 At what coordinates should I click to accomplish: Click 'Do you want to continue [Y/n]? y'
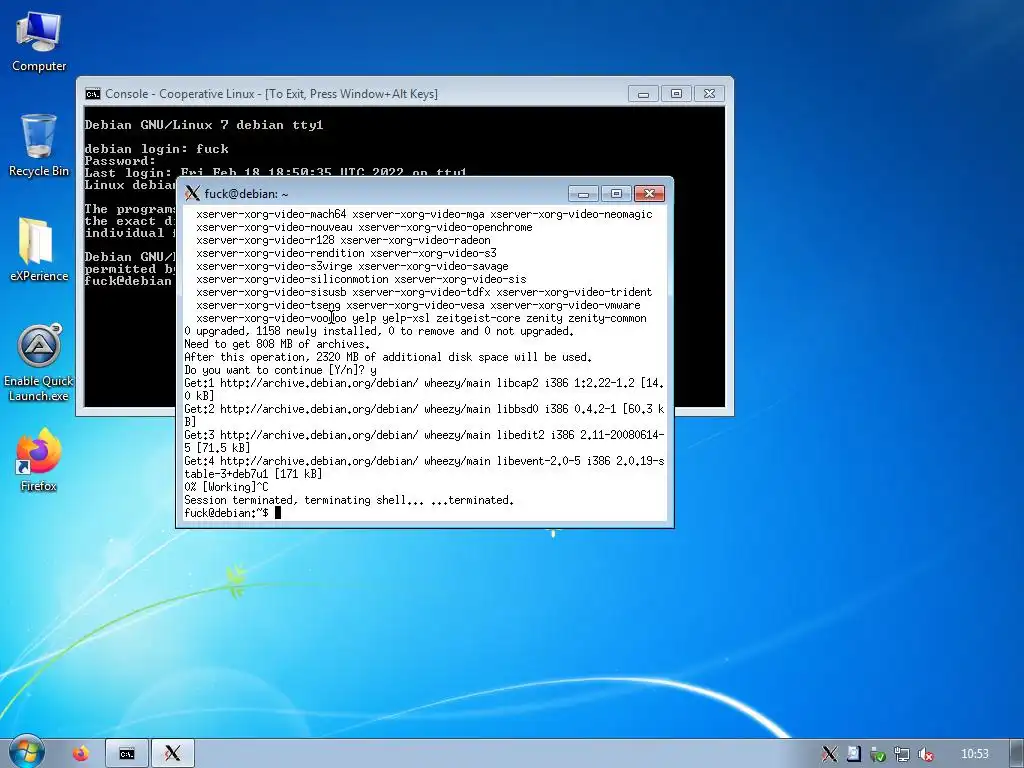pos(280,370)
